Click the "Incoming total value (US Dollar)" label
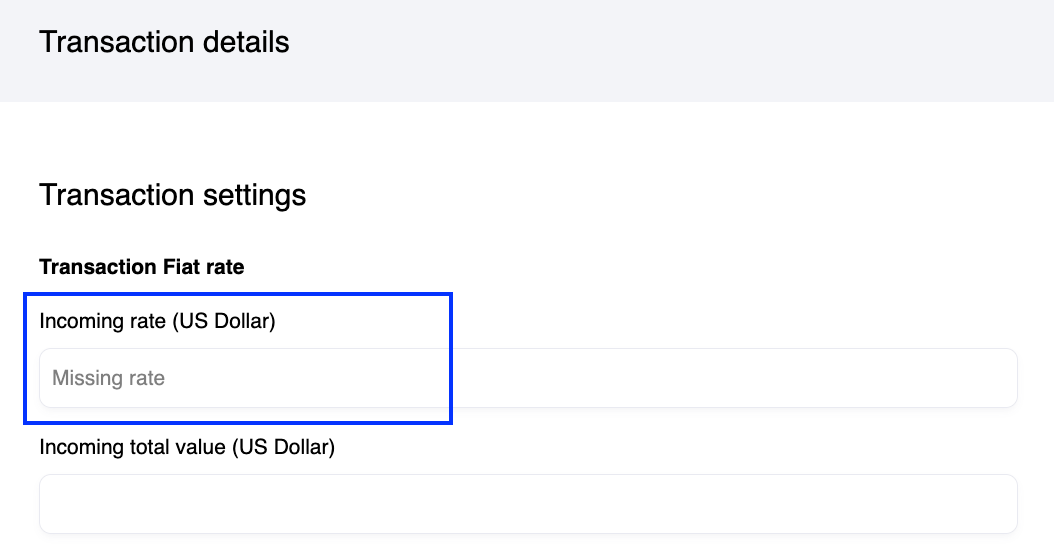Screen dimensions: 1054x554 [x=187, y=447]
